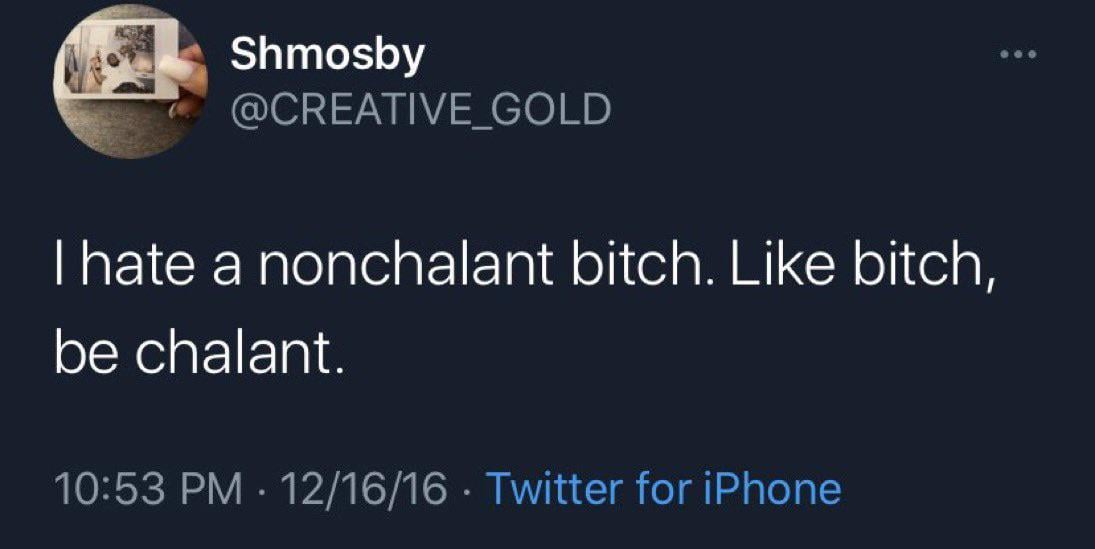Screen dimensions: 1095x549
Task: Click the dot separator before Twitter for iPhone
Action: [x=468, y=489]
